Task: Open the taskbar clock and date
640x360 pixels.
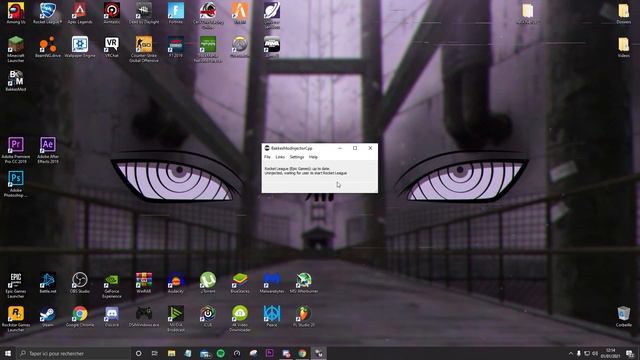Action: pyautogui.click(x=611, y=353)
